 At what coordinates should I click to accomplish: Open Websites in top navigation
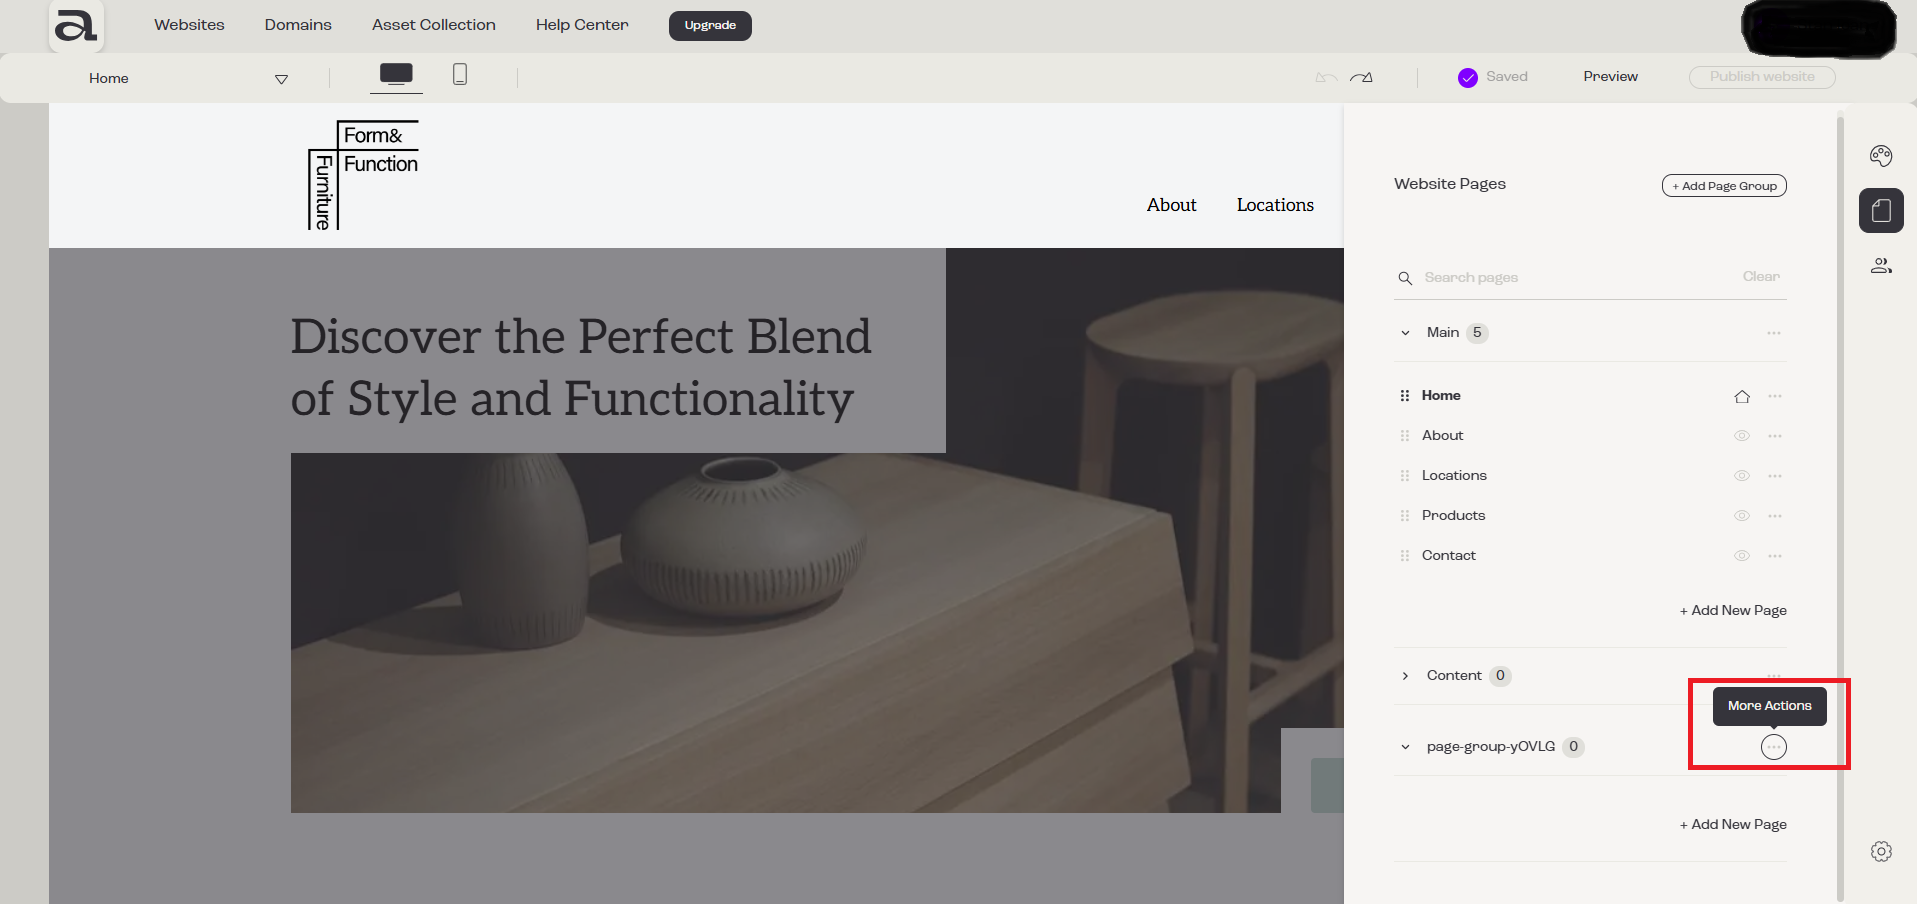189,25
